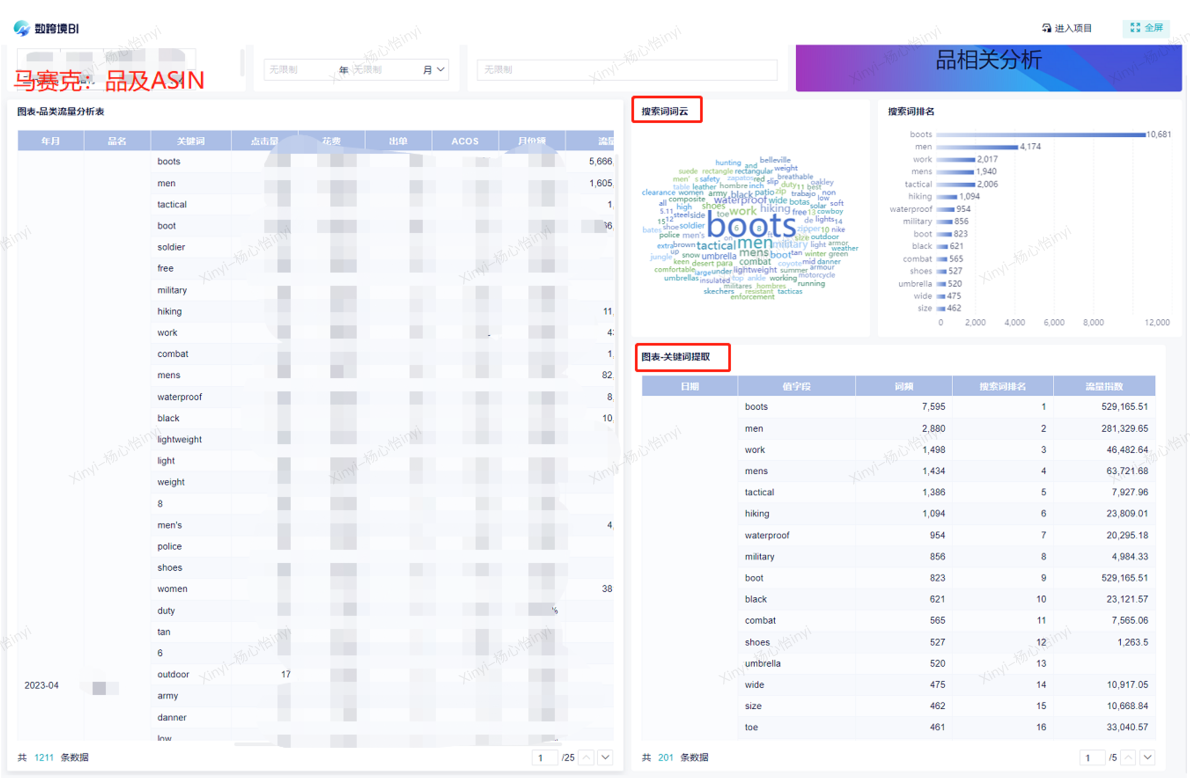The height and width of the screenshot is (778, 1190).
Task: Go to previous page of keyword extraction table
Action: pos(1129,758)
